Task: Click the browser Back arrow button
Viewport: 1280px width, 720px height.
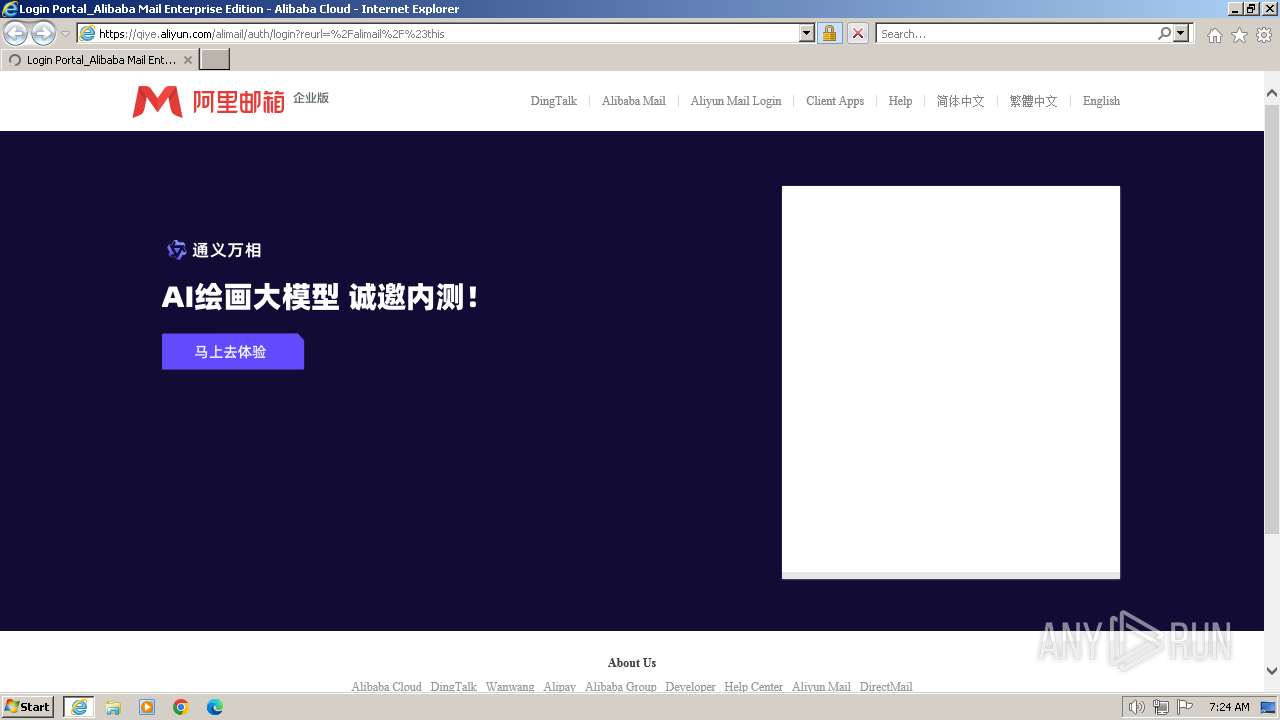Action: pyautogui.click(x=16, y=34)
